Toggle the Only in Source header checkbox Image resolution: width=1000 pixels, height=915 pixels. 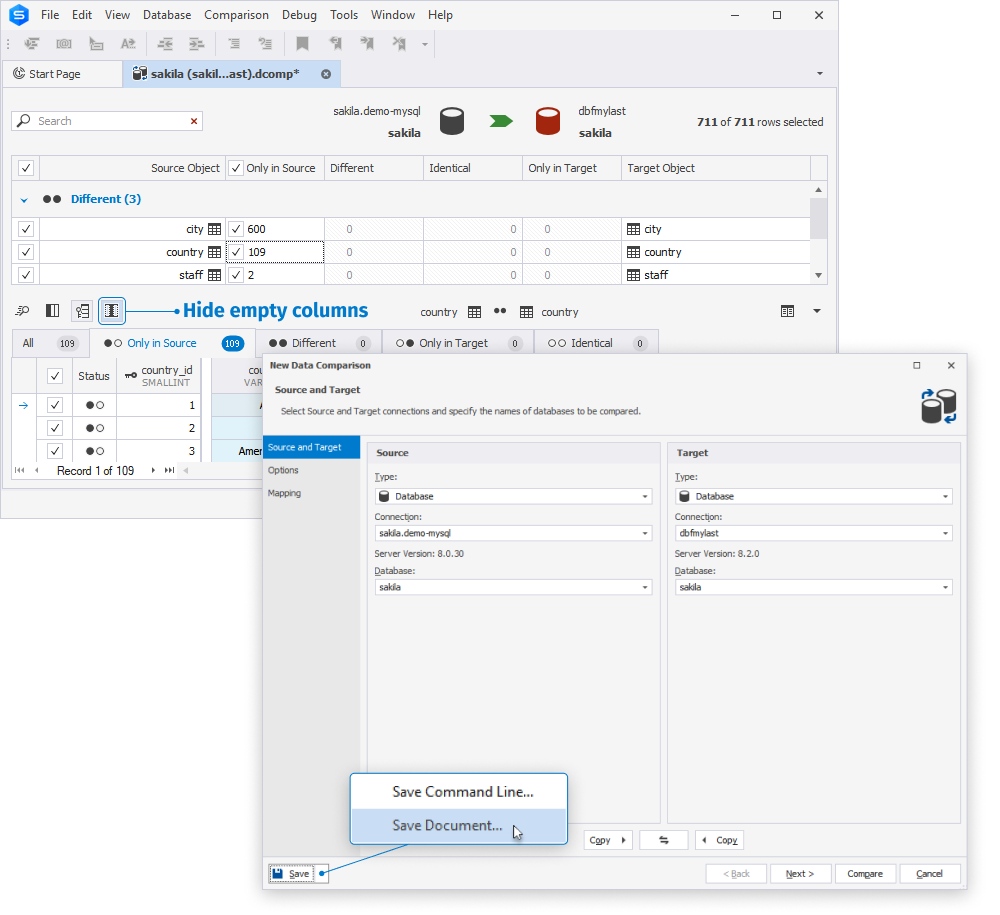tap(236, 168)
